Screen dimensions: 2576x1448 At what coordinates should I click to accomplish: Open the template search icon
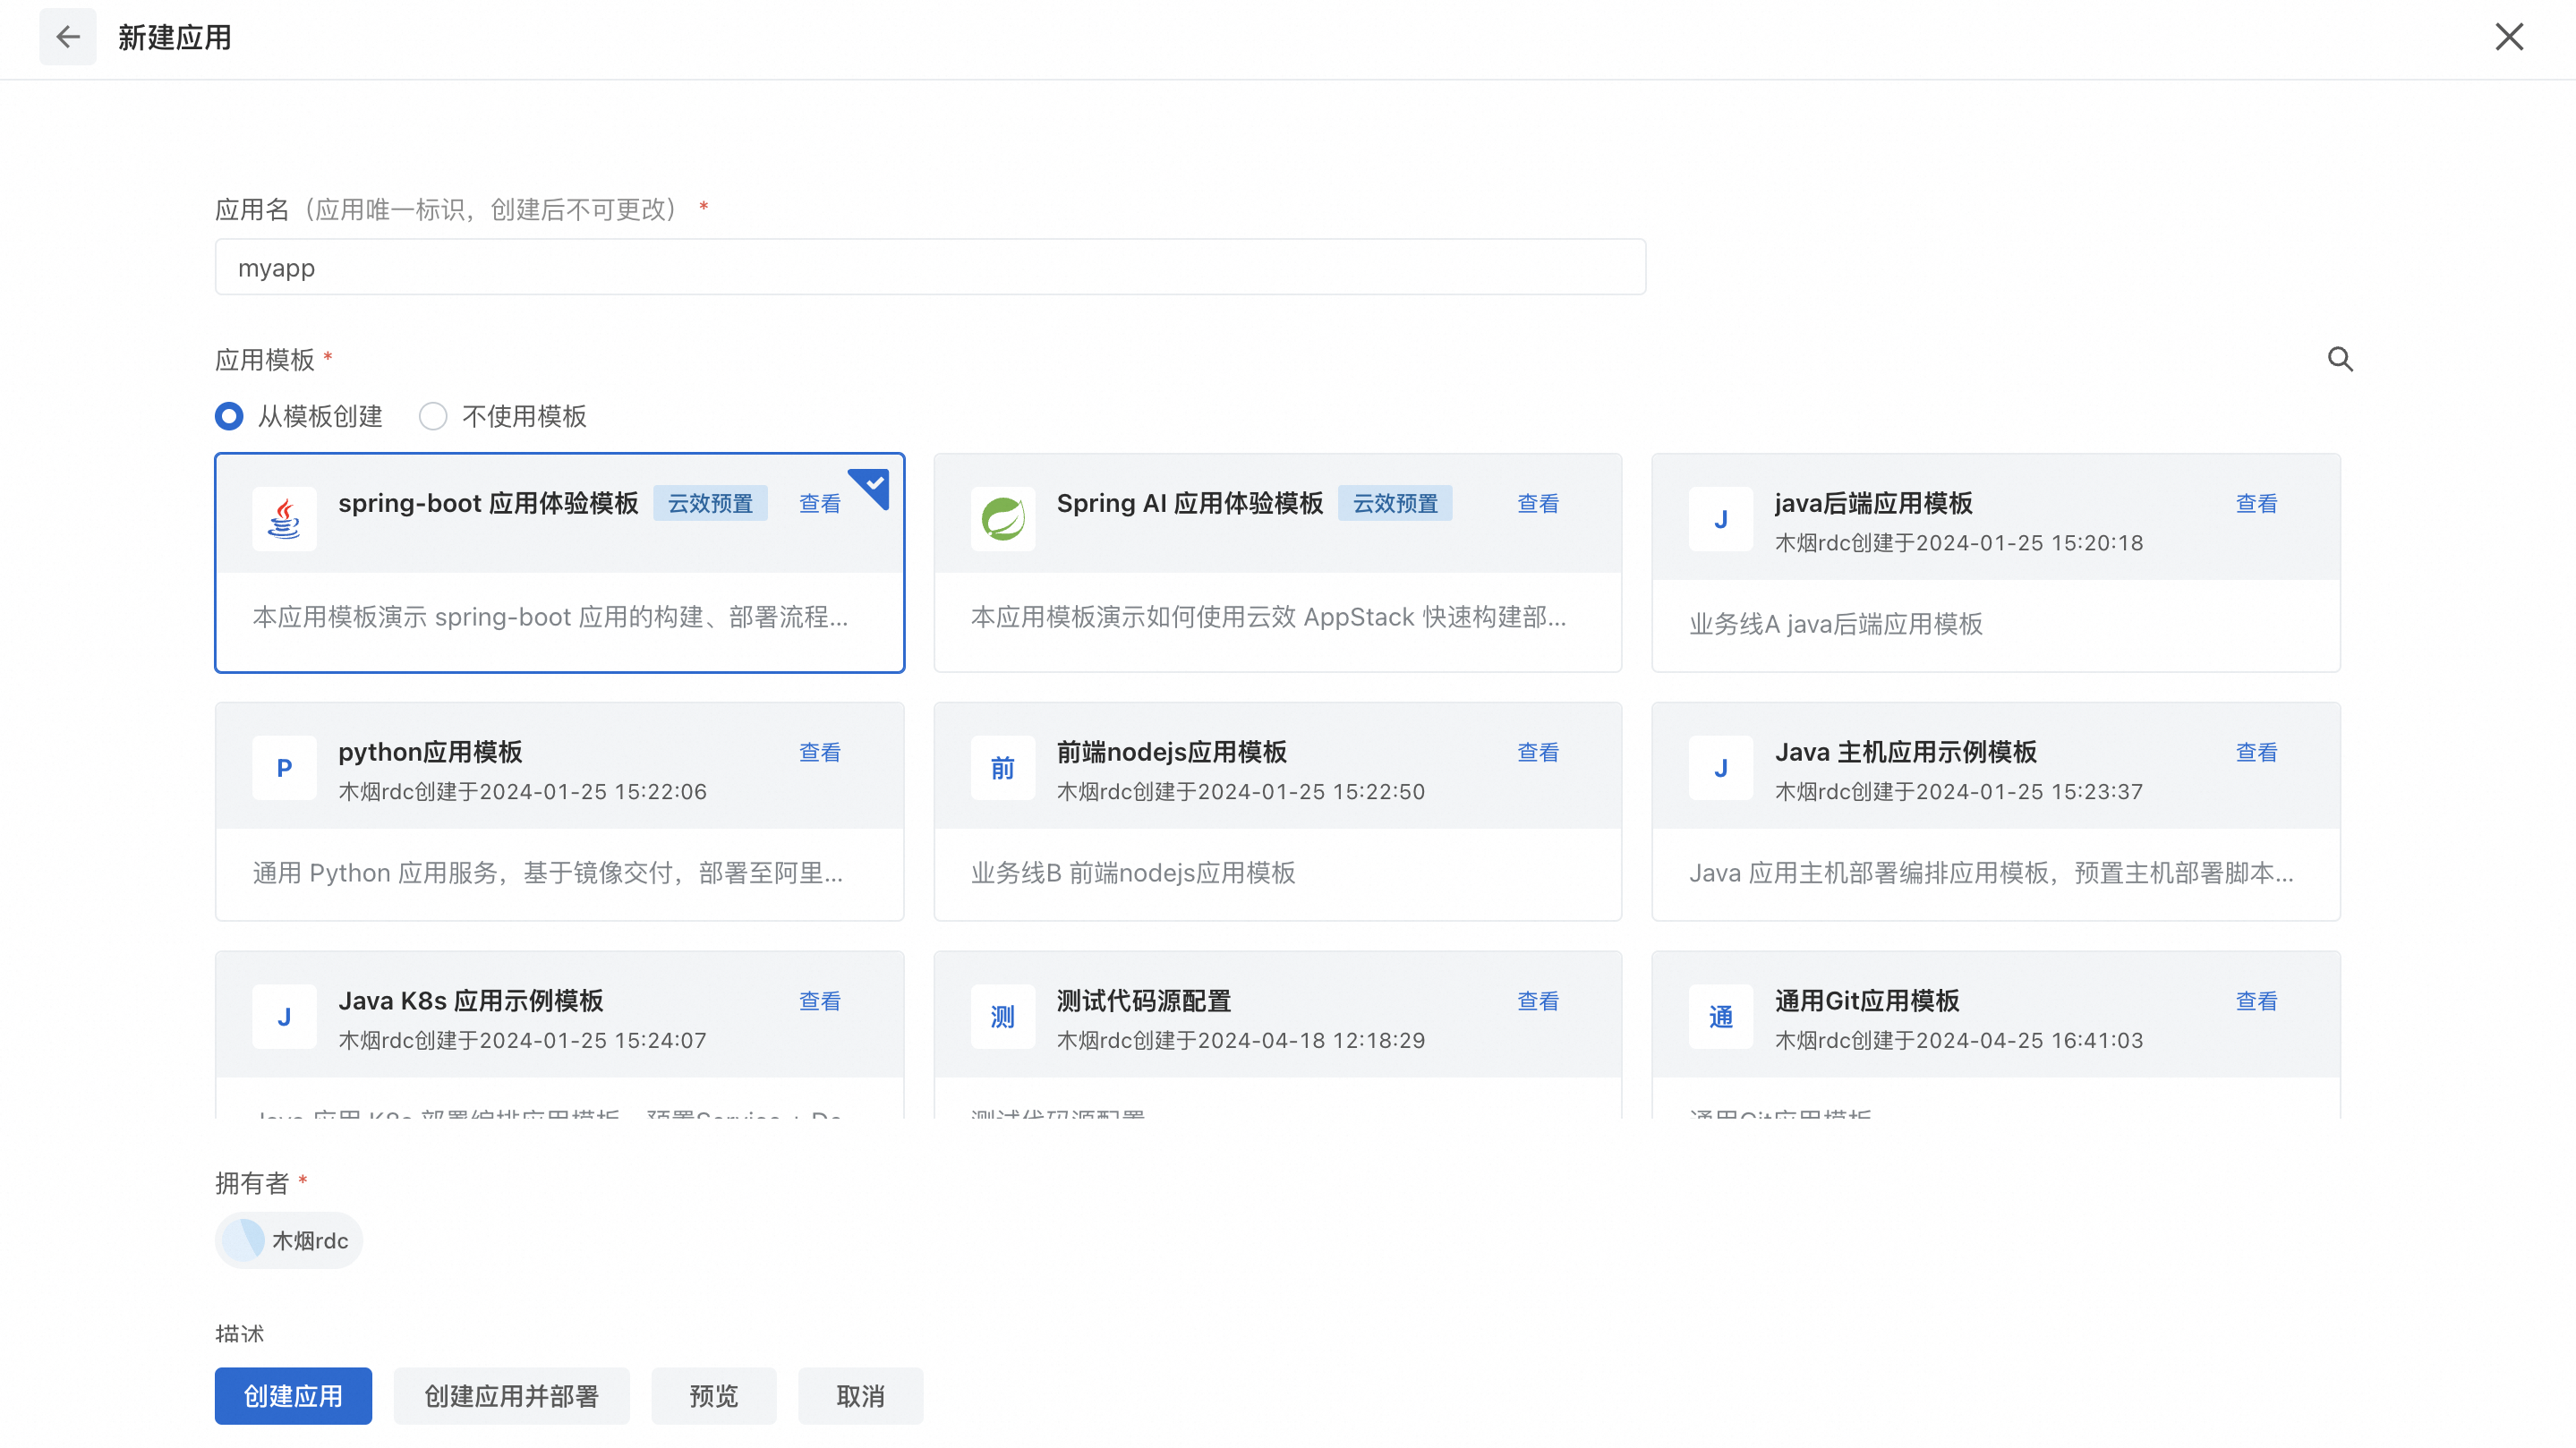click(x=2340, y=358)
